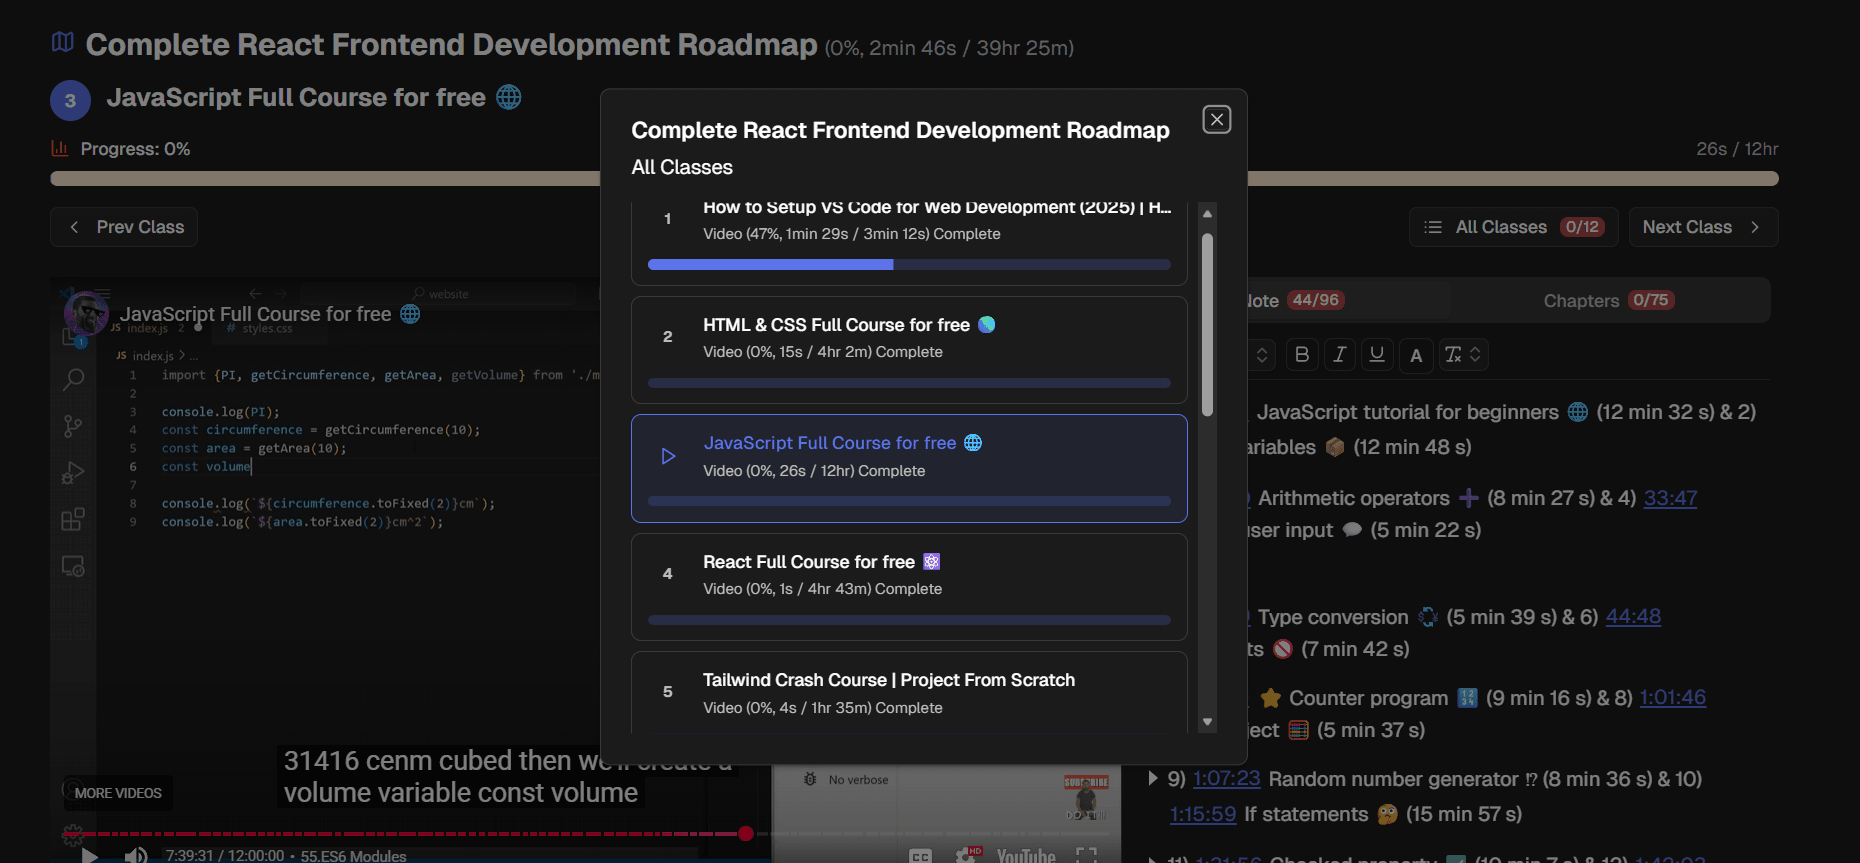The image size is (1860, 863).
Task: Jump to timestamp 33:47 in notes
Action: pos(1670,498)
